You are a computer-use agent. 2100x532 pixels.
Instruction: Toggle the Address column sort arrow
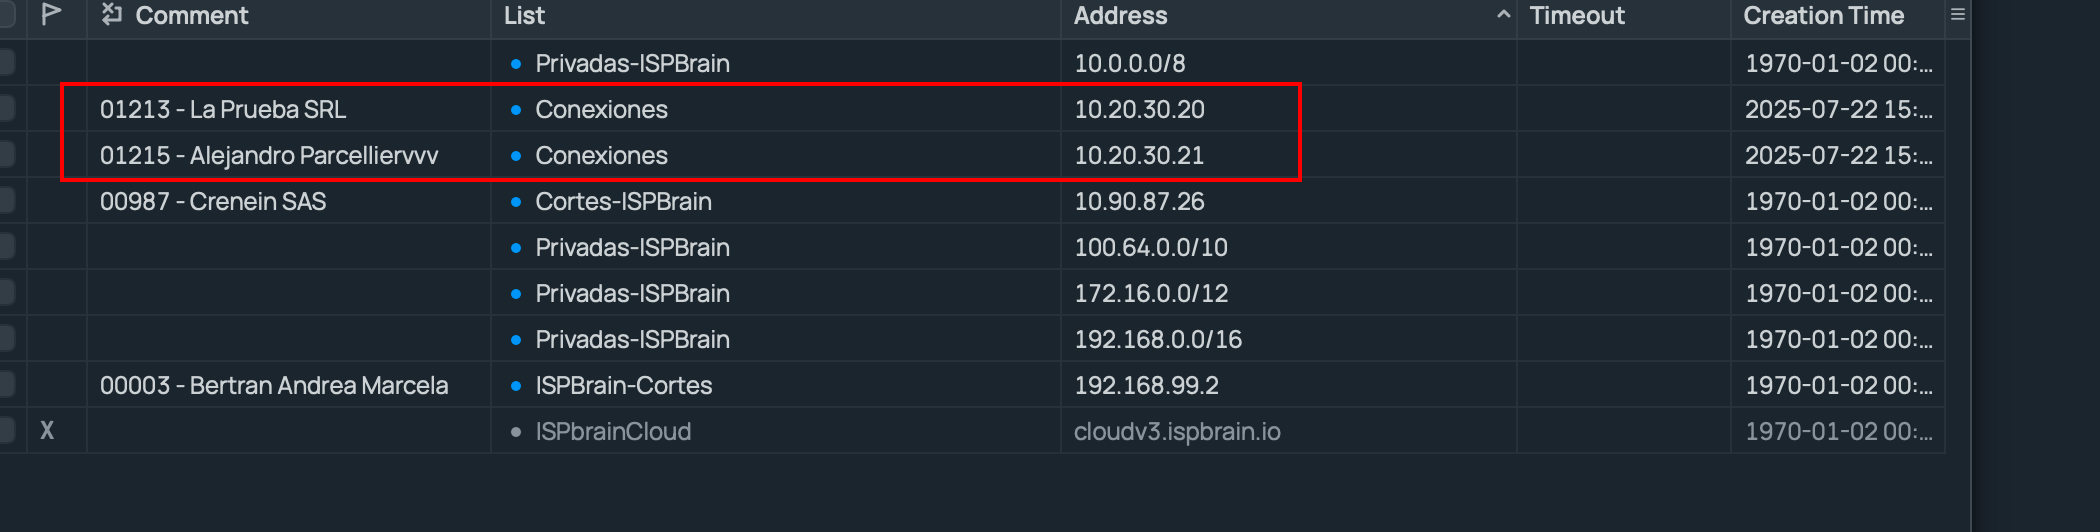1503,15
